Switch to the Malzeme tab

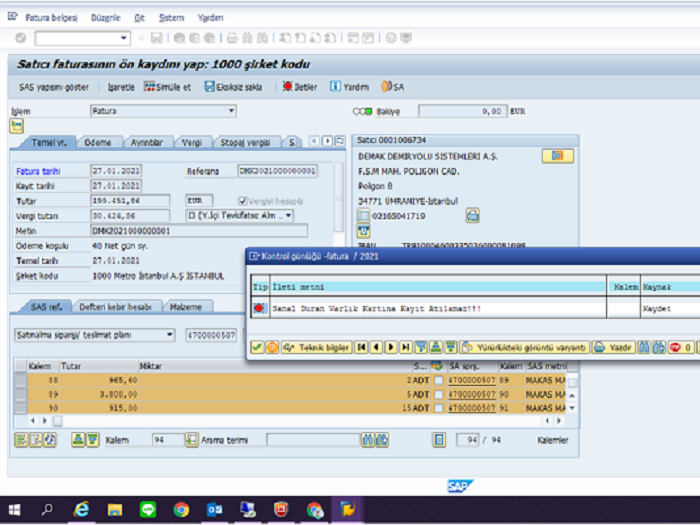click(186, 307)
